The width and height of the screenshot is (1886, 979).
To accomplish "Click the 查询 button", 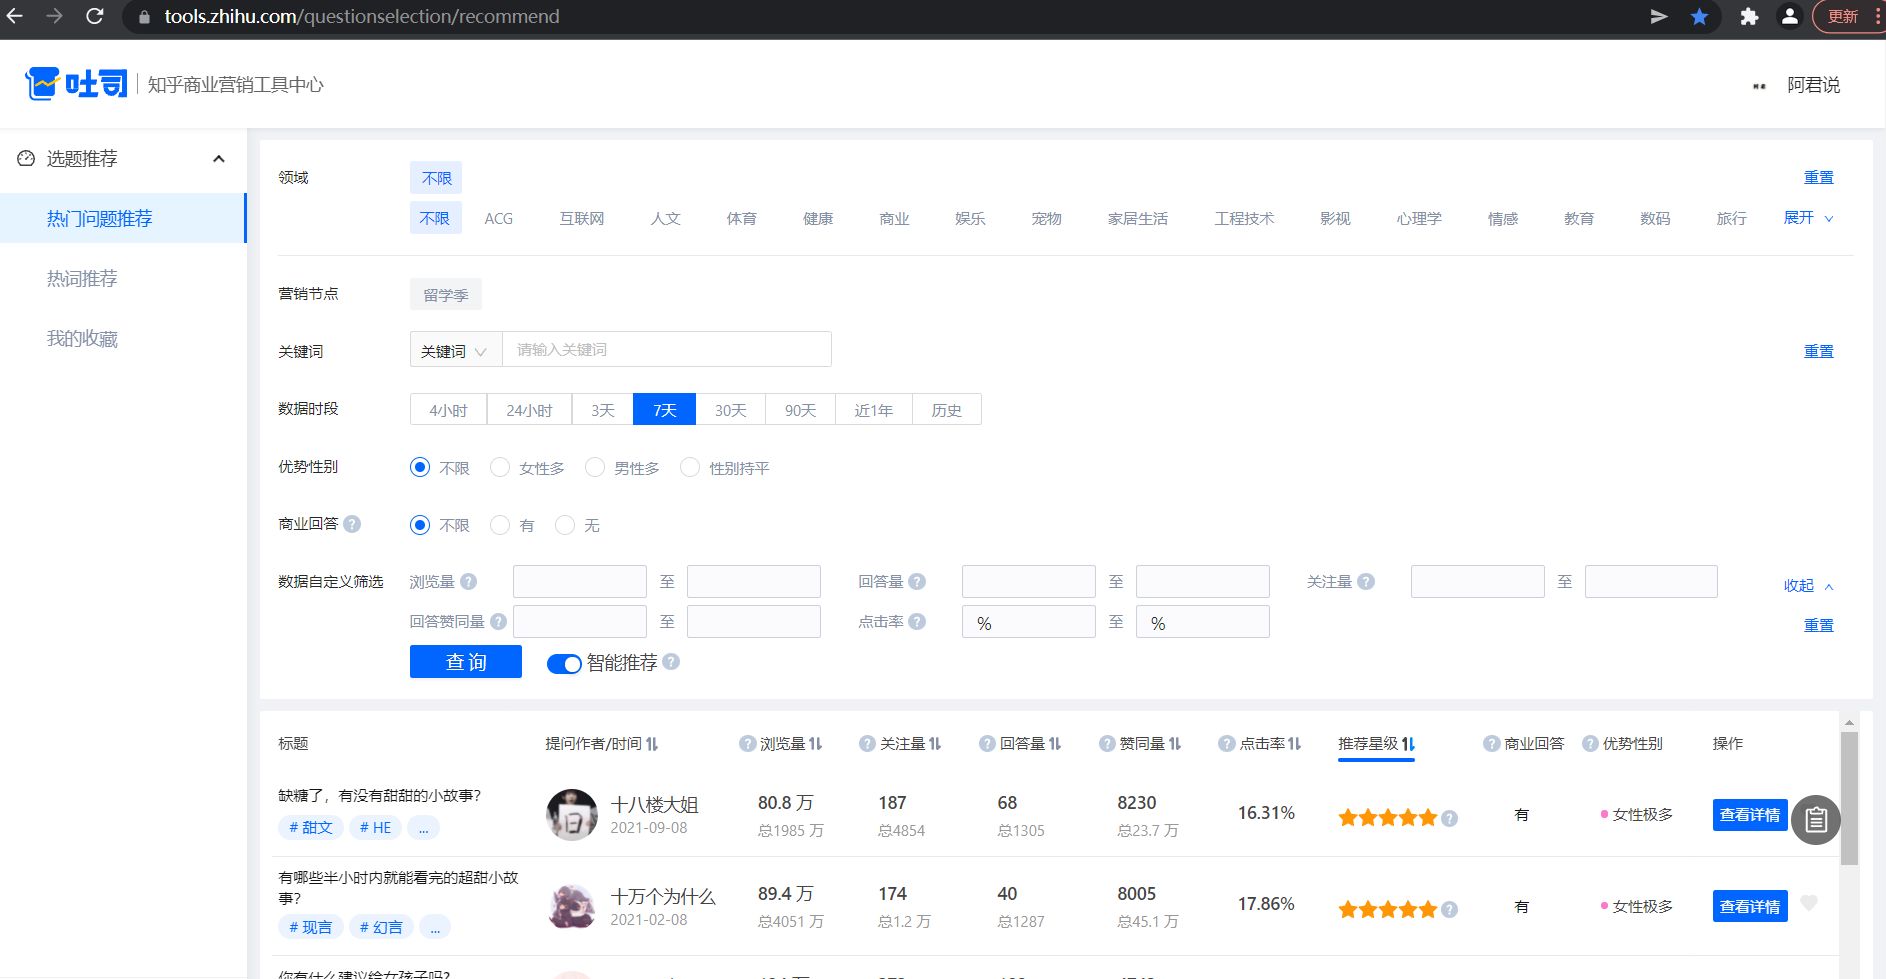I will [x=466, y=662].
